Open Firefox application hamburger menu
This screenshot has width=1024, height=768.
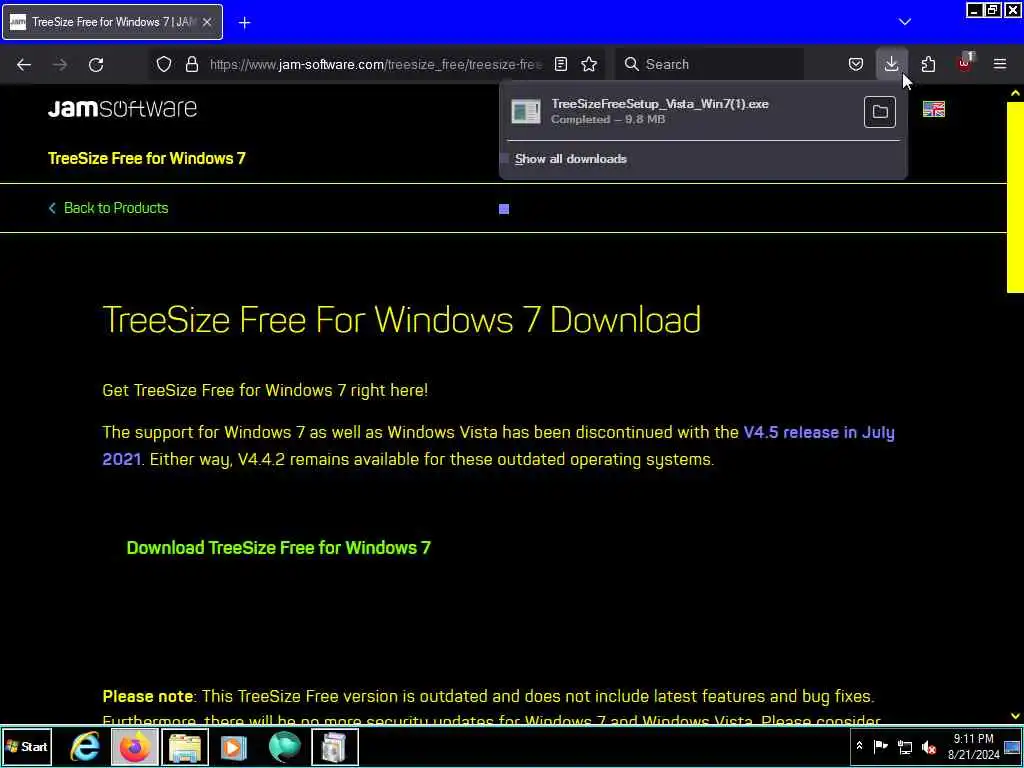[1000, 64]
